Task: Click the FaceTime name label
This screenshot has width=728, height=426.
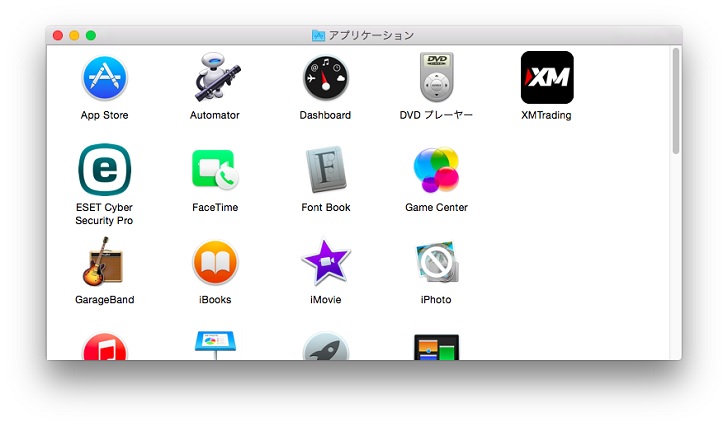Action: [x=215, y=207]
